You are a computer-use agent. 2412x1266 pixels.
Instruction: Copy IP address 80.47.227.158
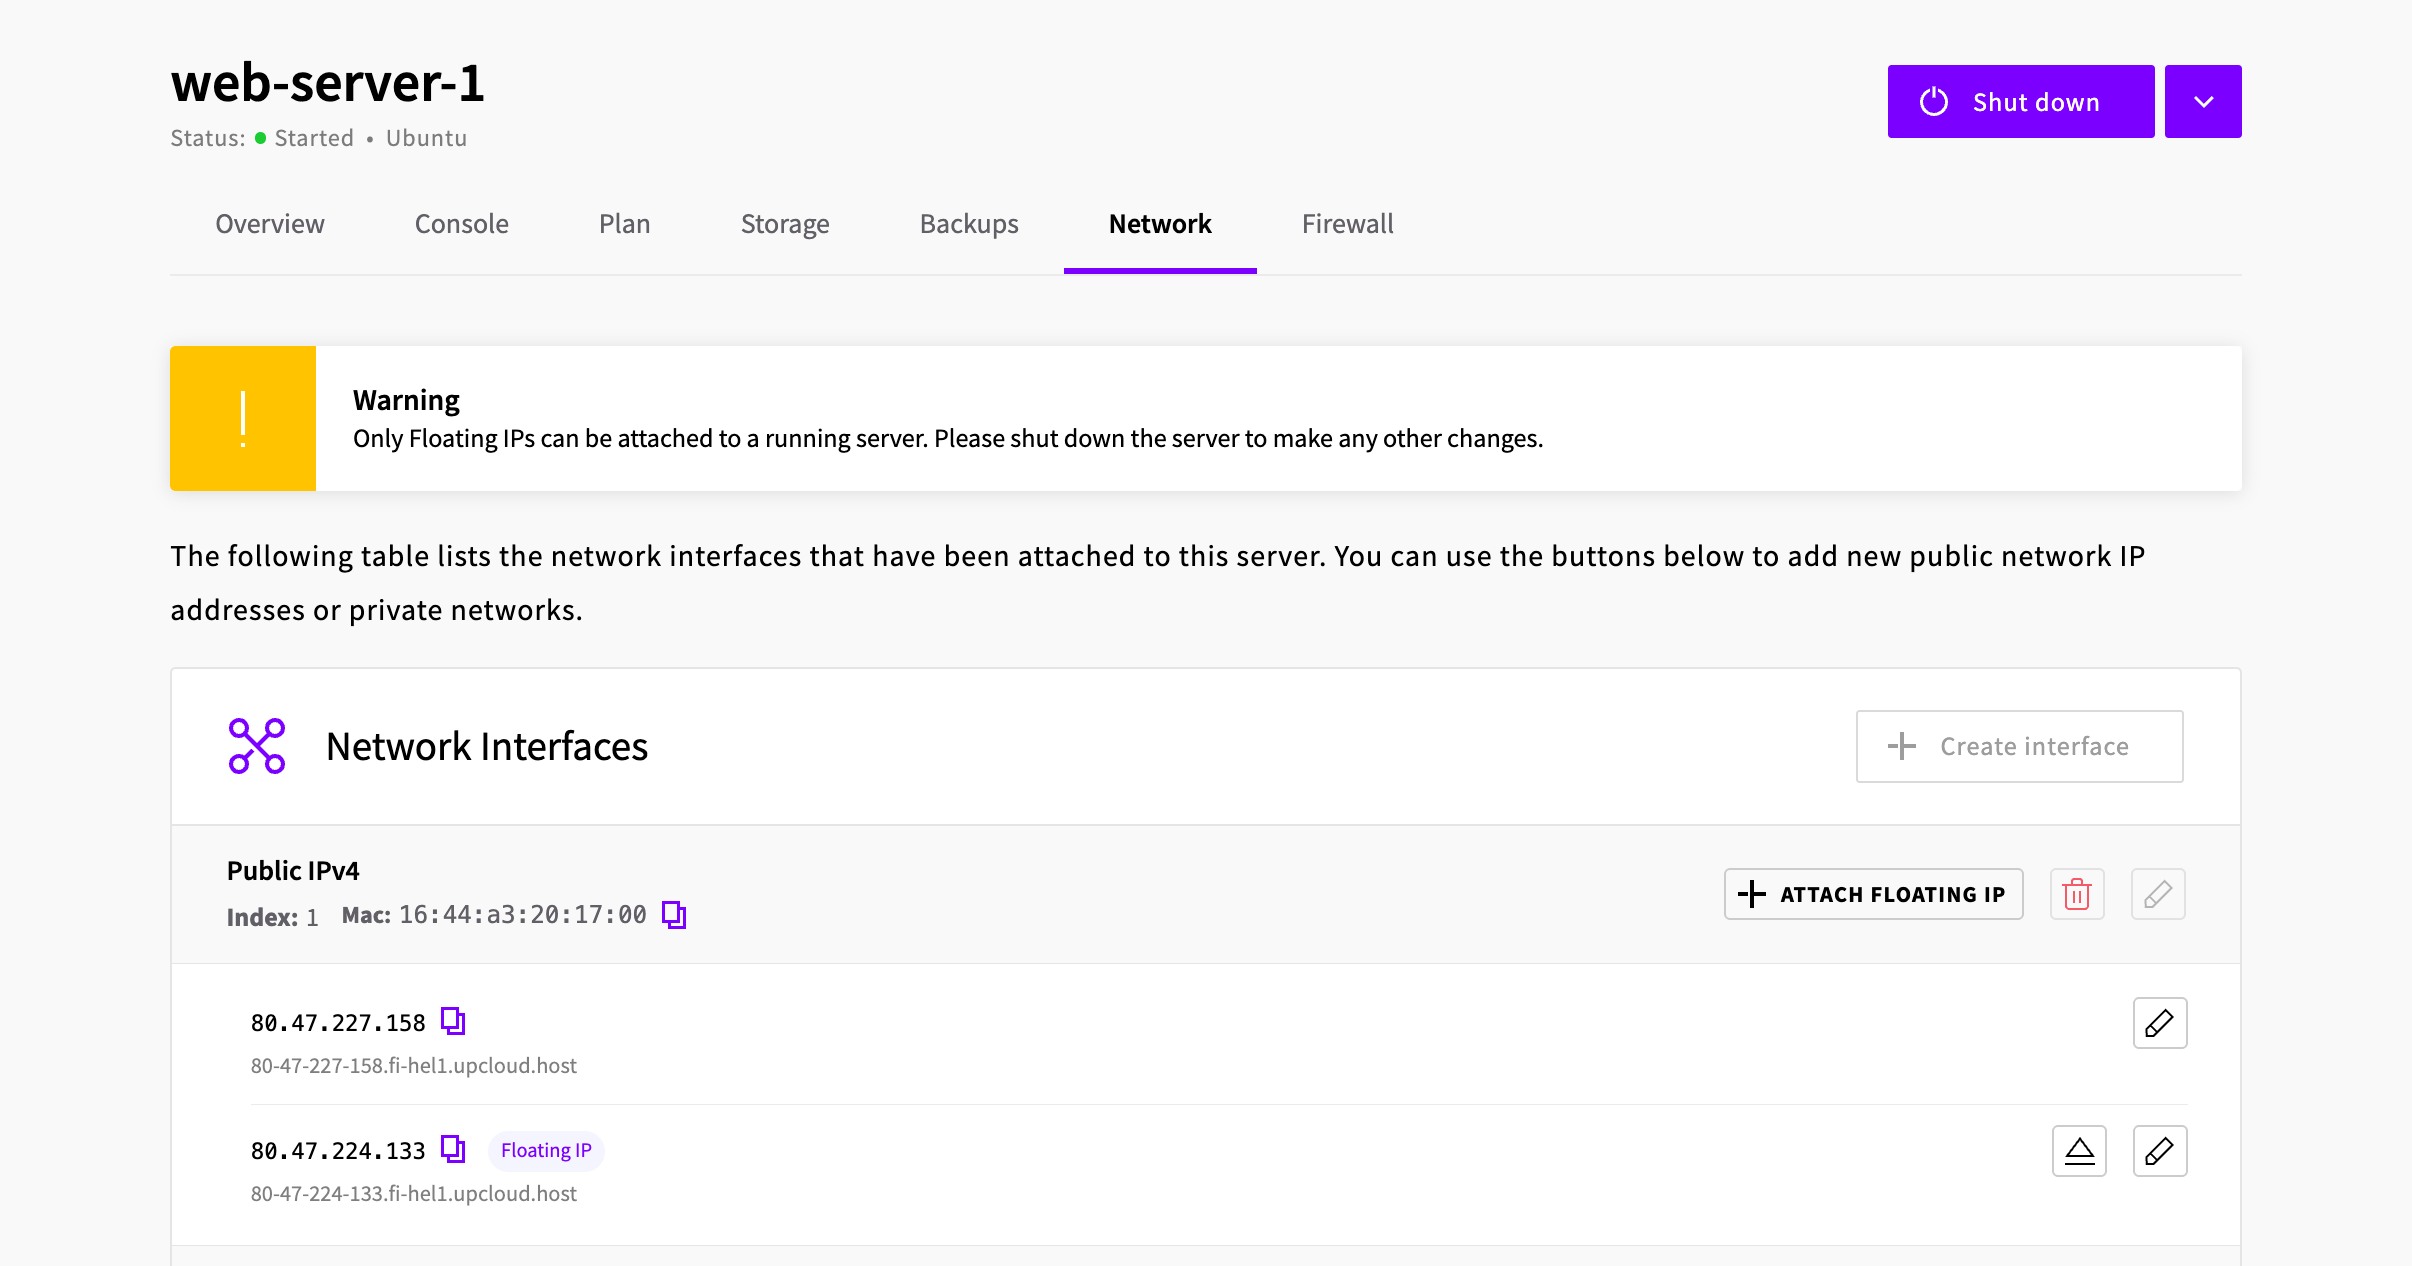tap(453, 1021)
